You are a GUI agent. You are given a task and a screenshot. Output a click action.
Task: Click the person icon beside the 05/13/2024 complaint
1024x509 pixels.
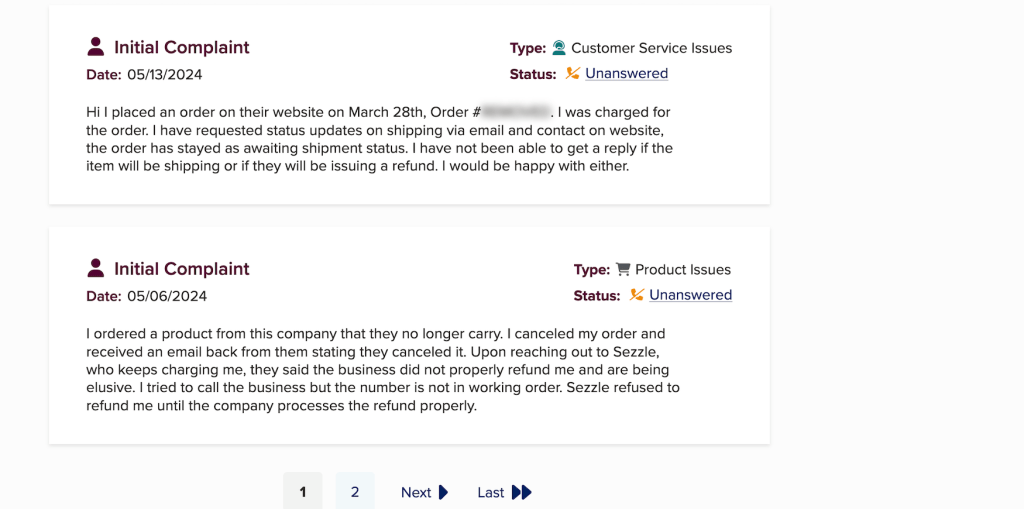point(96,47)
